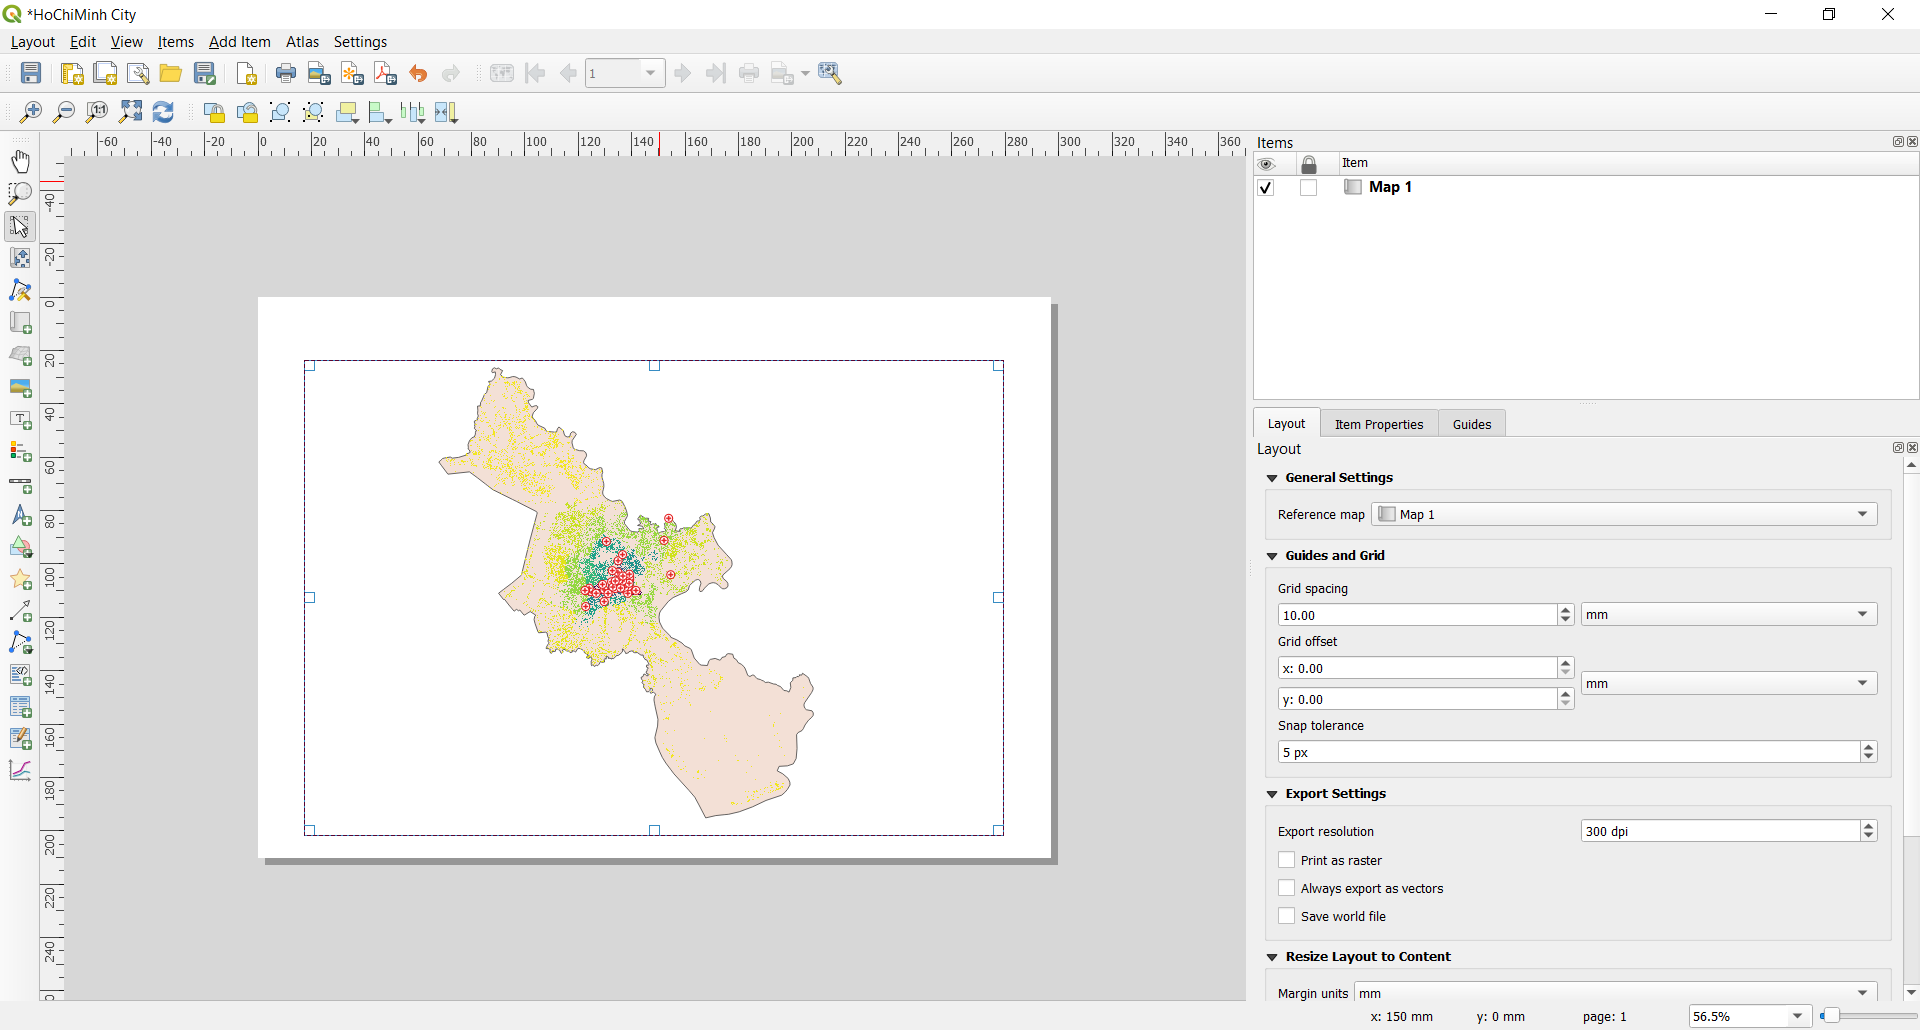1920x1030 pixels.
Task: Enable Save world file checkbox
Action: [1287, 916]
